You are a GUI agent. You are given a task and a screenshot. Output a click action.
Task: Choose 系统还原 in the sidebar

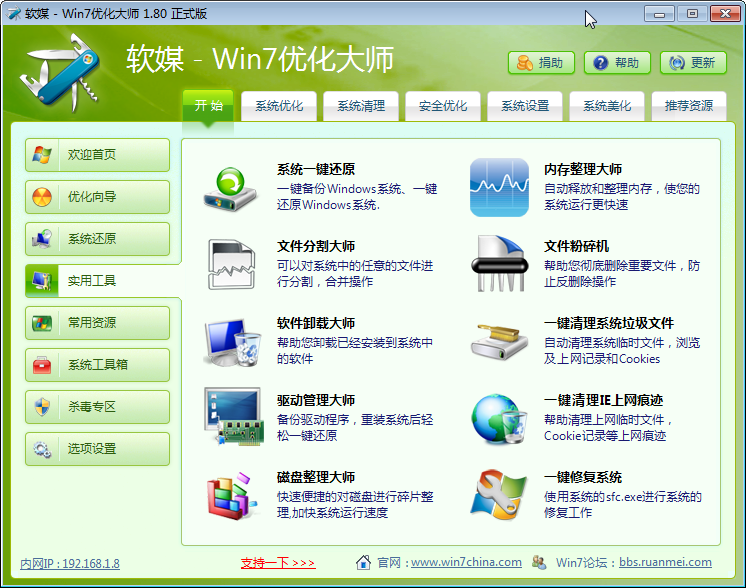coord(98,239)
